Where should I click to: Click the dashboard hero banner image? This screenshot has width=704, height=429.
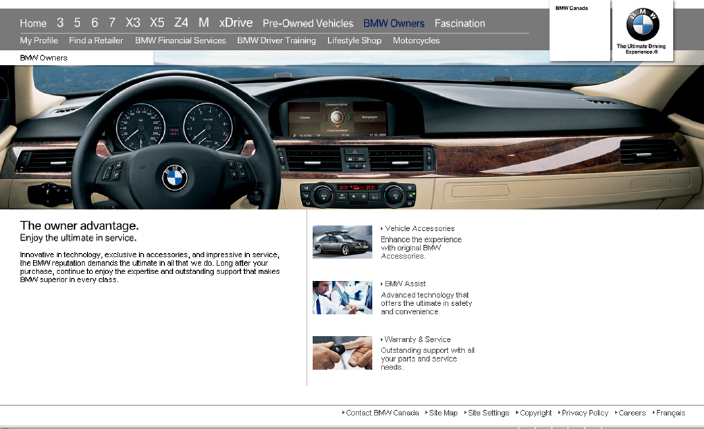pyautogui.click(x=352, y=137)
